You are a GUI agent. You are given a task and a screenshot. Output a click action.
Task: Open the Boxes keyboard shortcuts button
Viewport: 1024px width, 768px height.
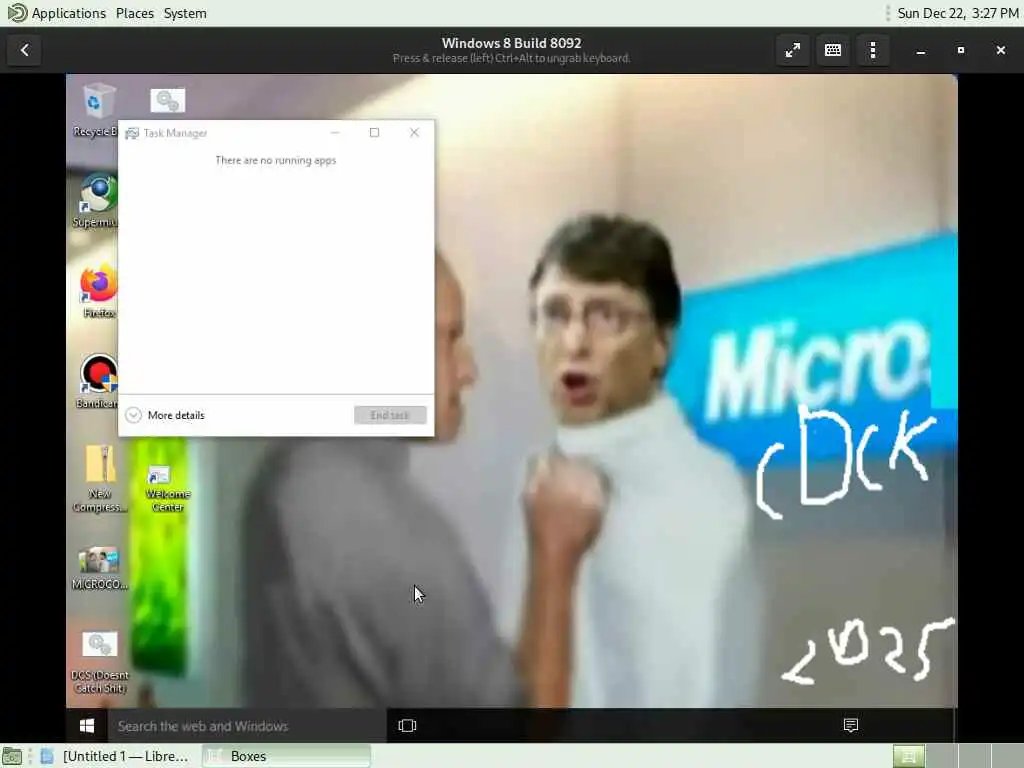(x=833, y=50)
